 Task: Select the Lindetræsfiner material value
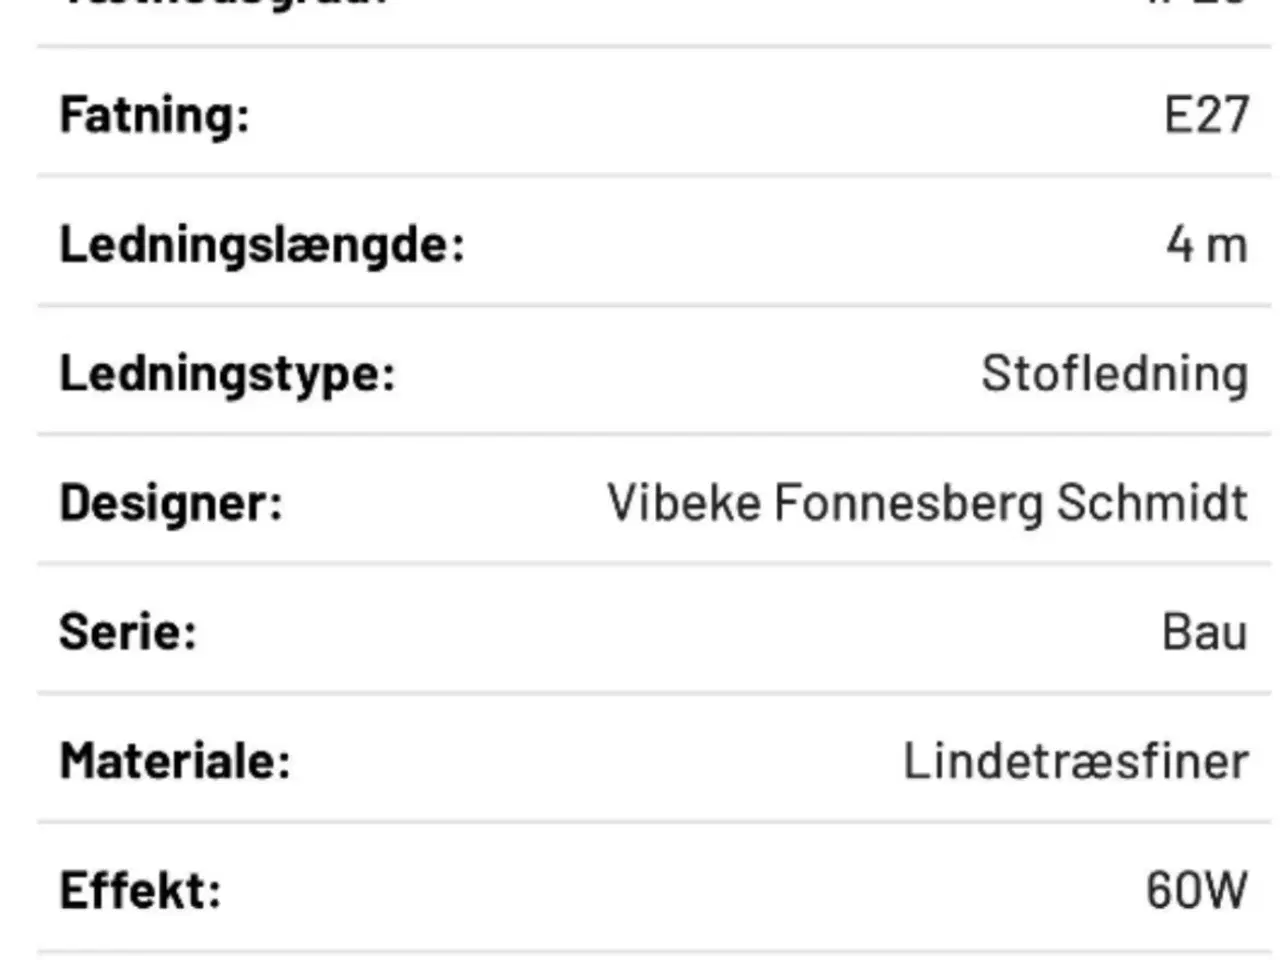[x=1075, y=760]
